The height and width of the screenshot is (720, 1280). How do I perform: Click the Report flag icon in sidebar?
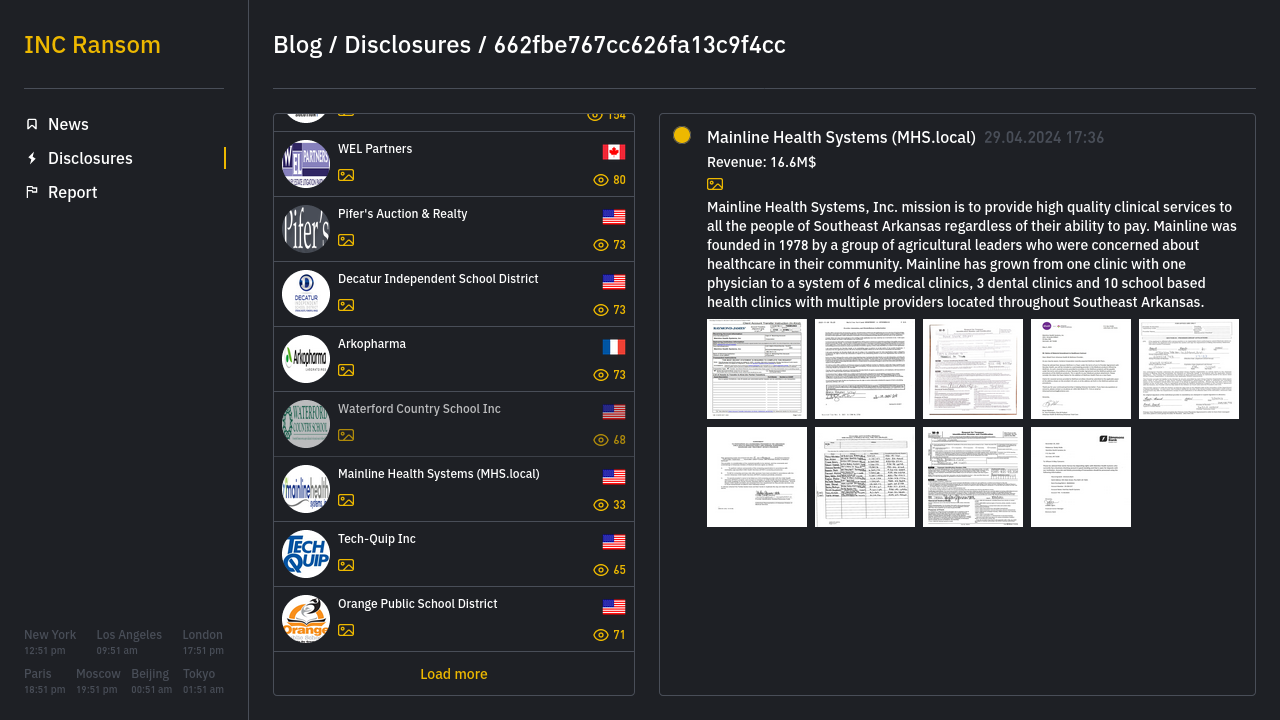(x=32, y=192)
